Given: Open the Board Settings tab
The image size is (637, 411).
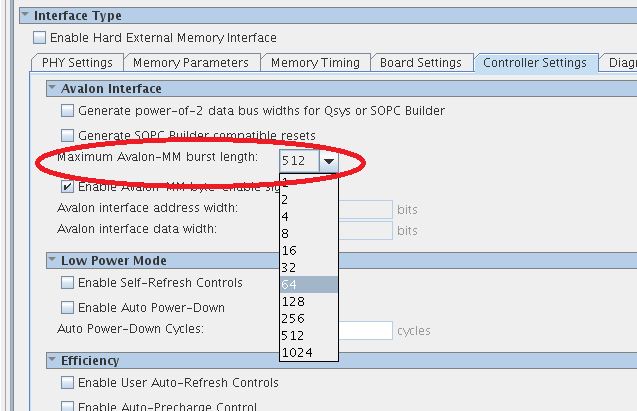Looking at the screenshot, I should [x=420, y=63].
